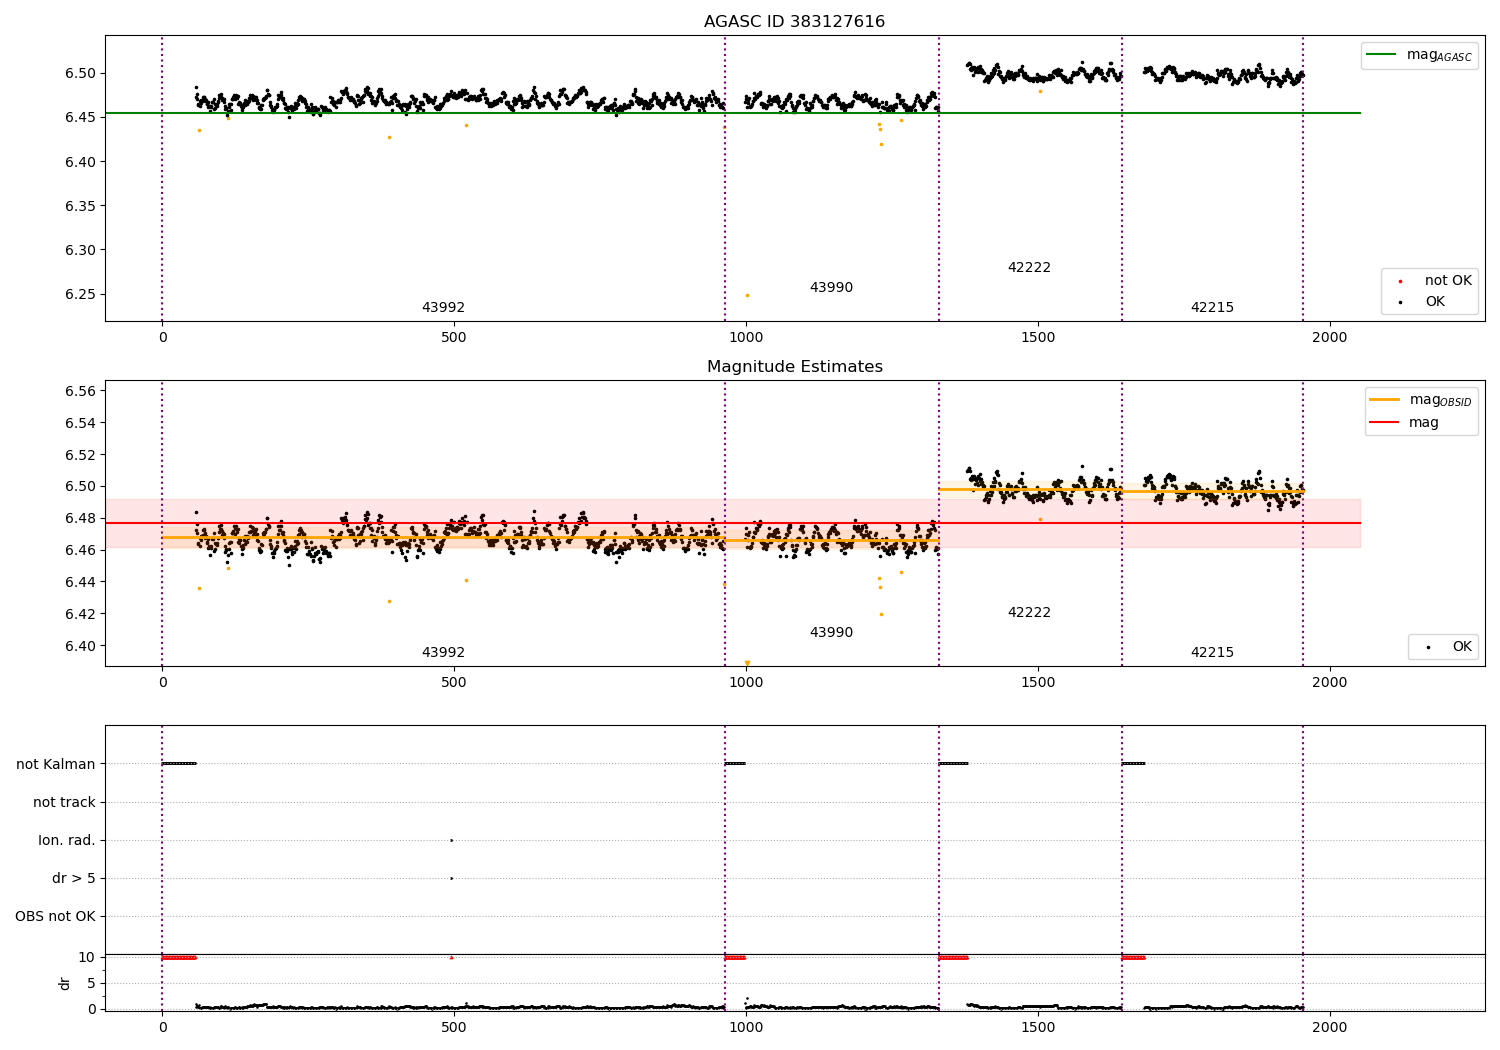The image size is (1500, 1050).
Task: Click the red 'mag' legend entry in middle plot
Action: 1405,423
